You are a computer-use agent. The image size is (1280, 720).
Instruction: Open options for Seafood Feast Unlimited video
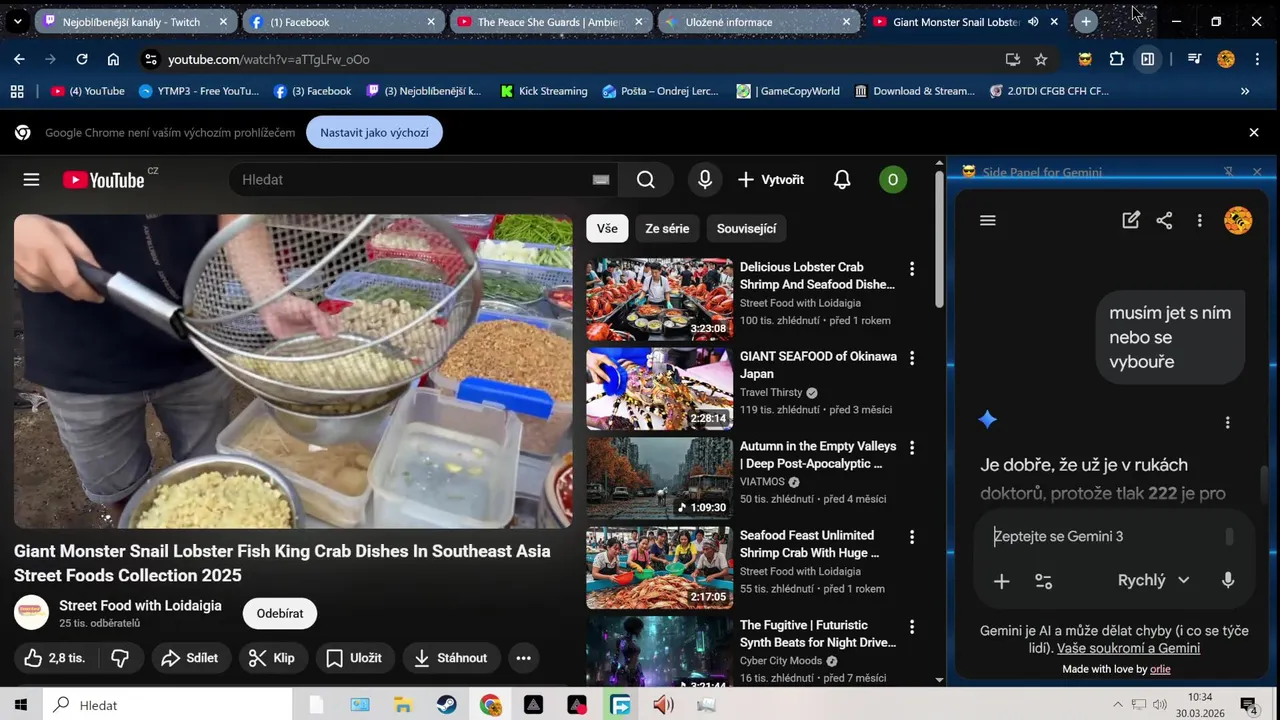tap(911, 537)
